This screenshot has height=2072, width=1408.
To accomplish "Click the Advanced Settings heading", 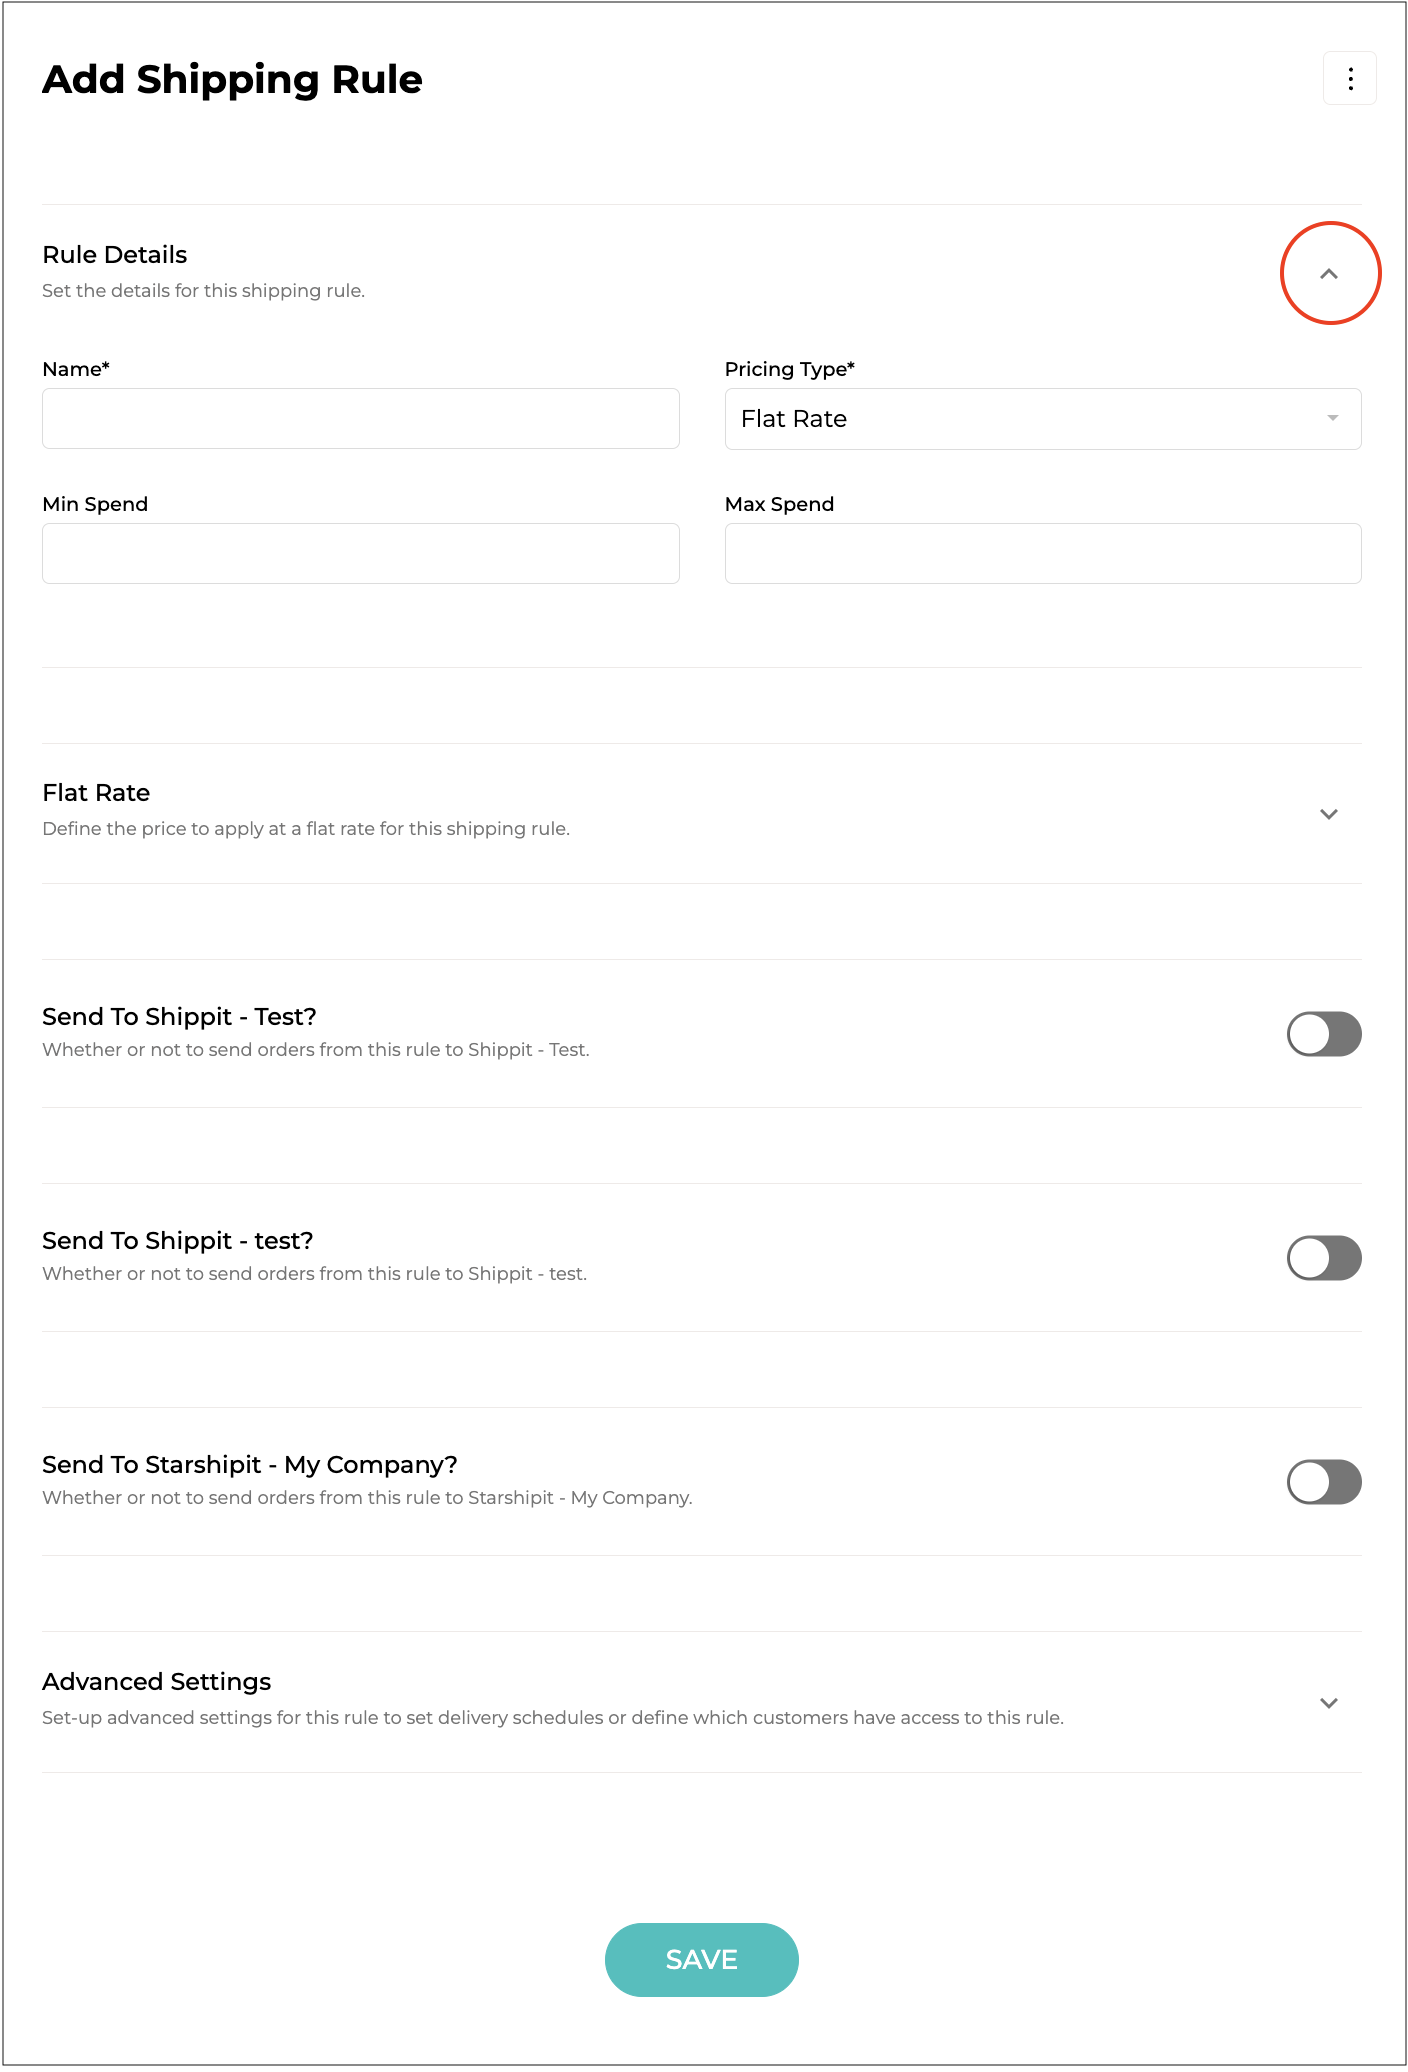I will point(157,1682).
